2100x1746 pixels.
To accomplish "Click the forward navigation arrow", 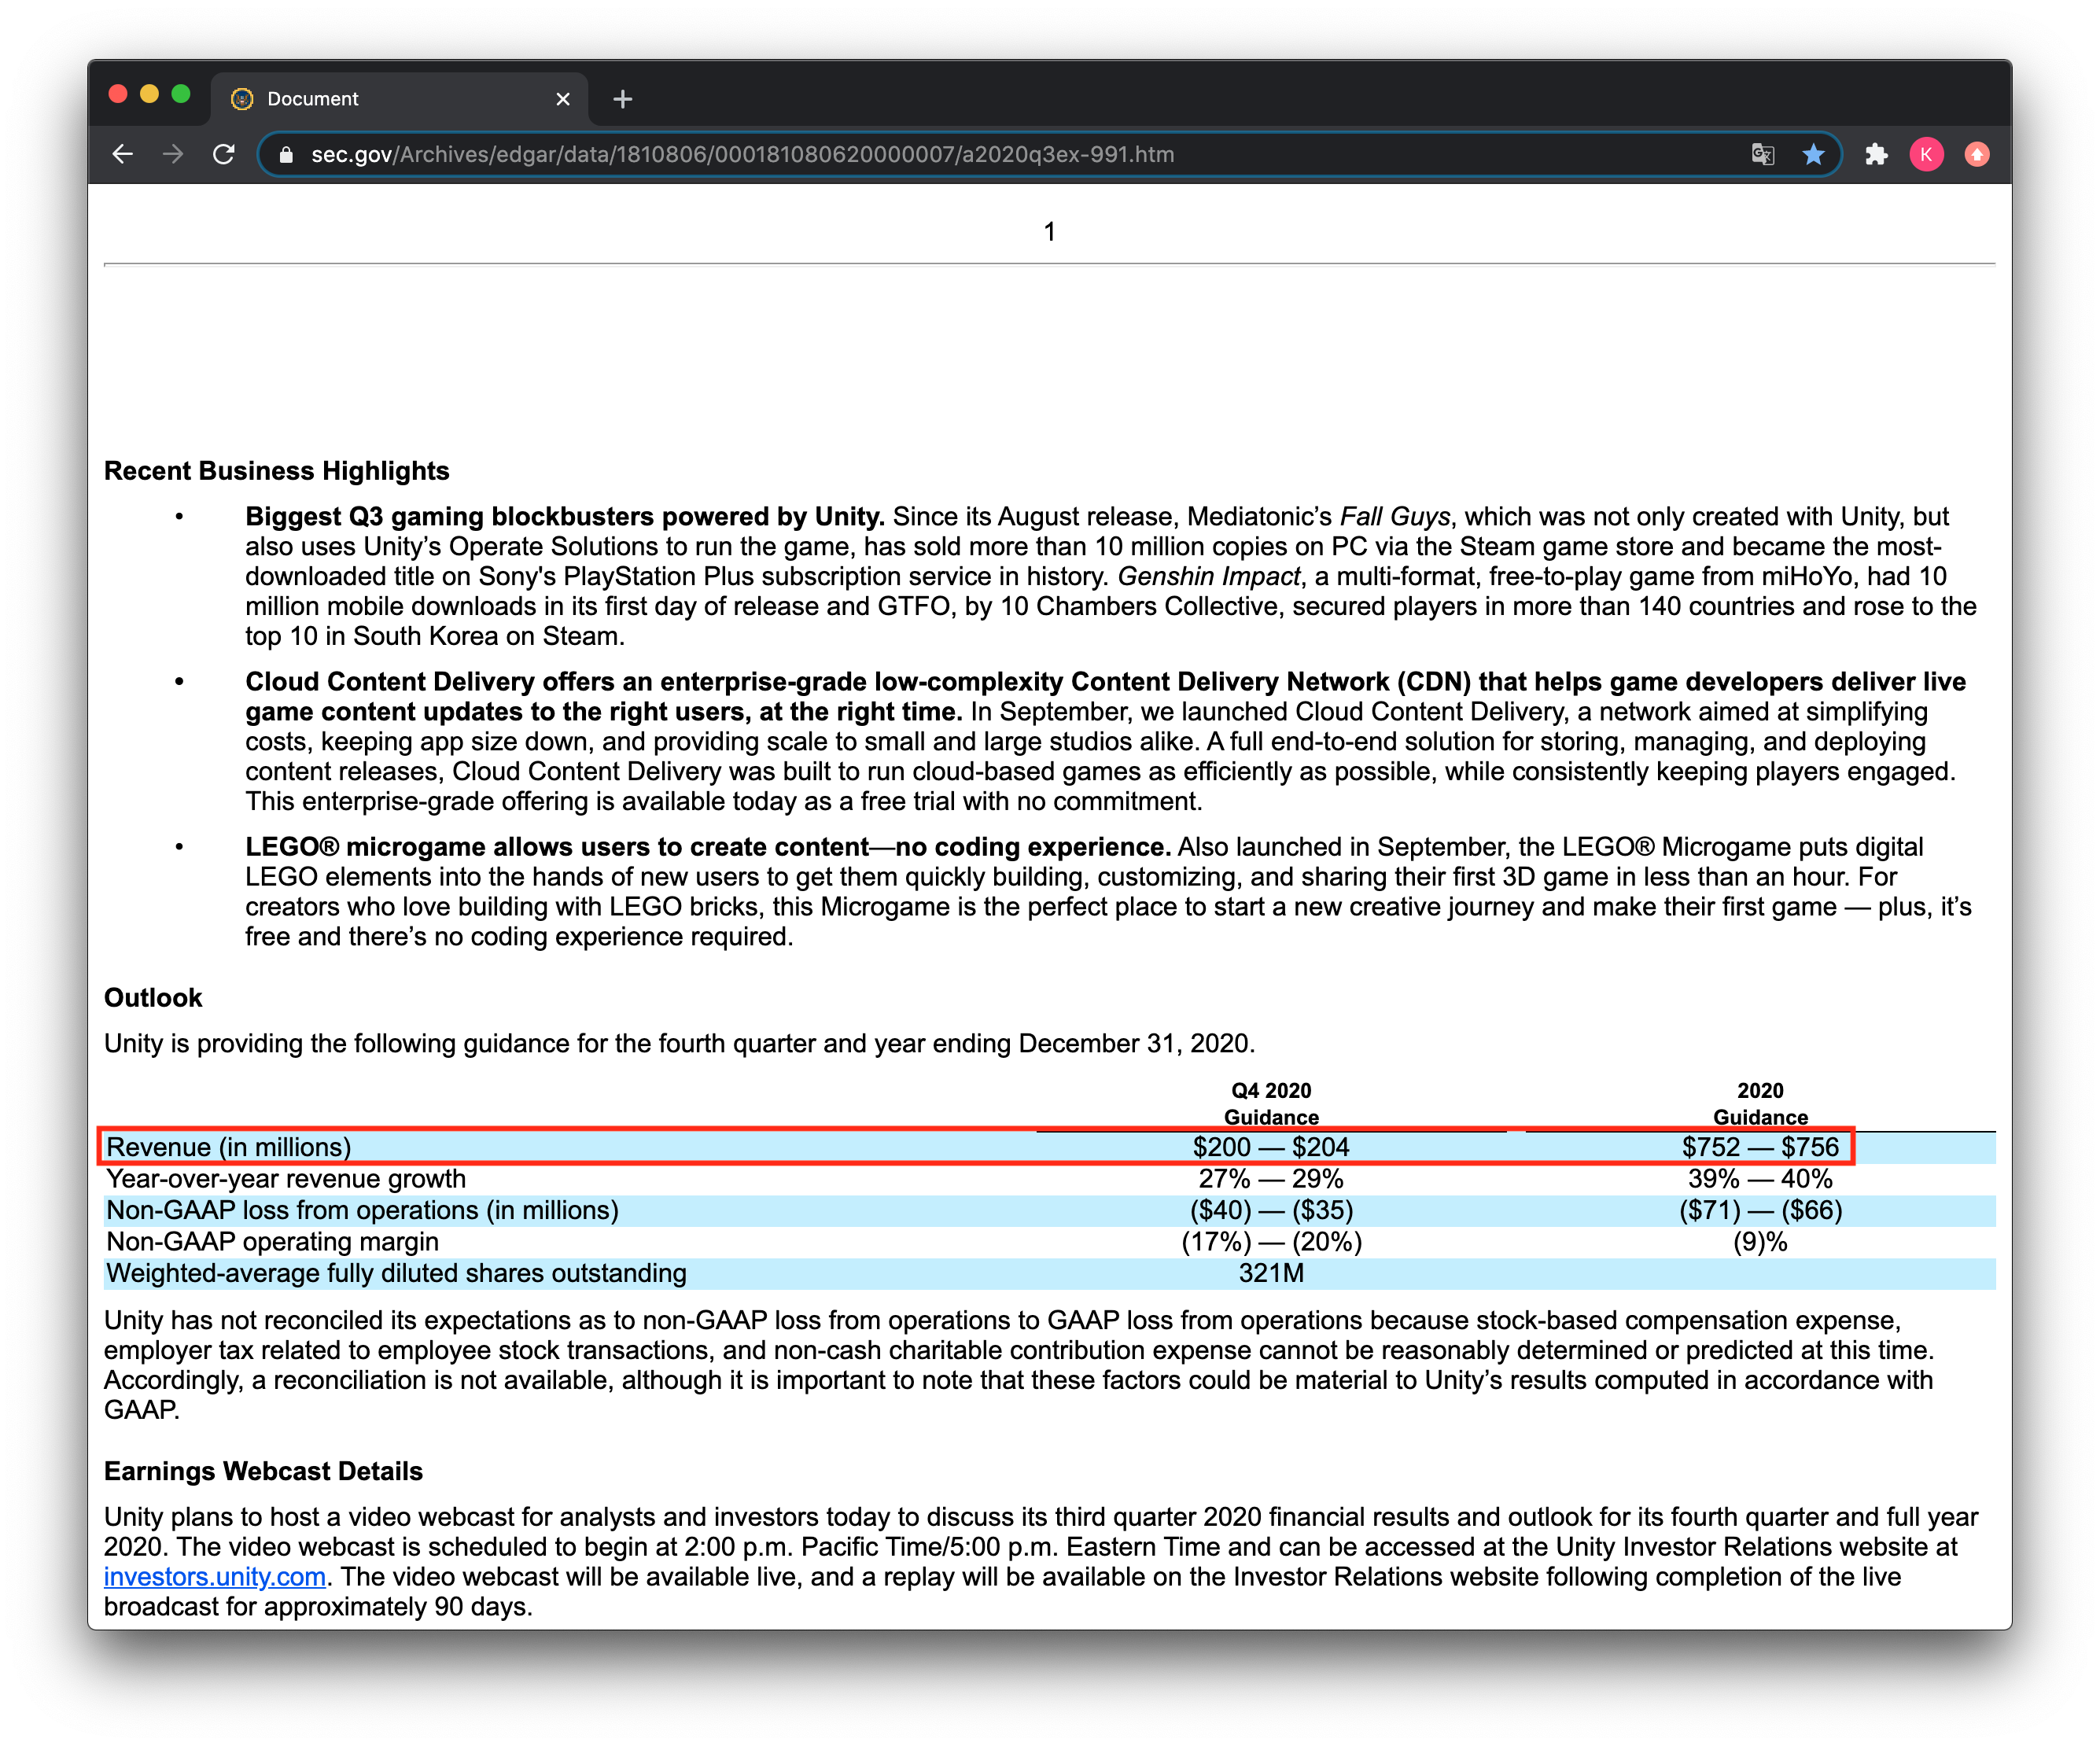I will (x=173, y=154).
